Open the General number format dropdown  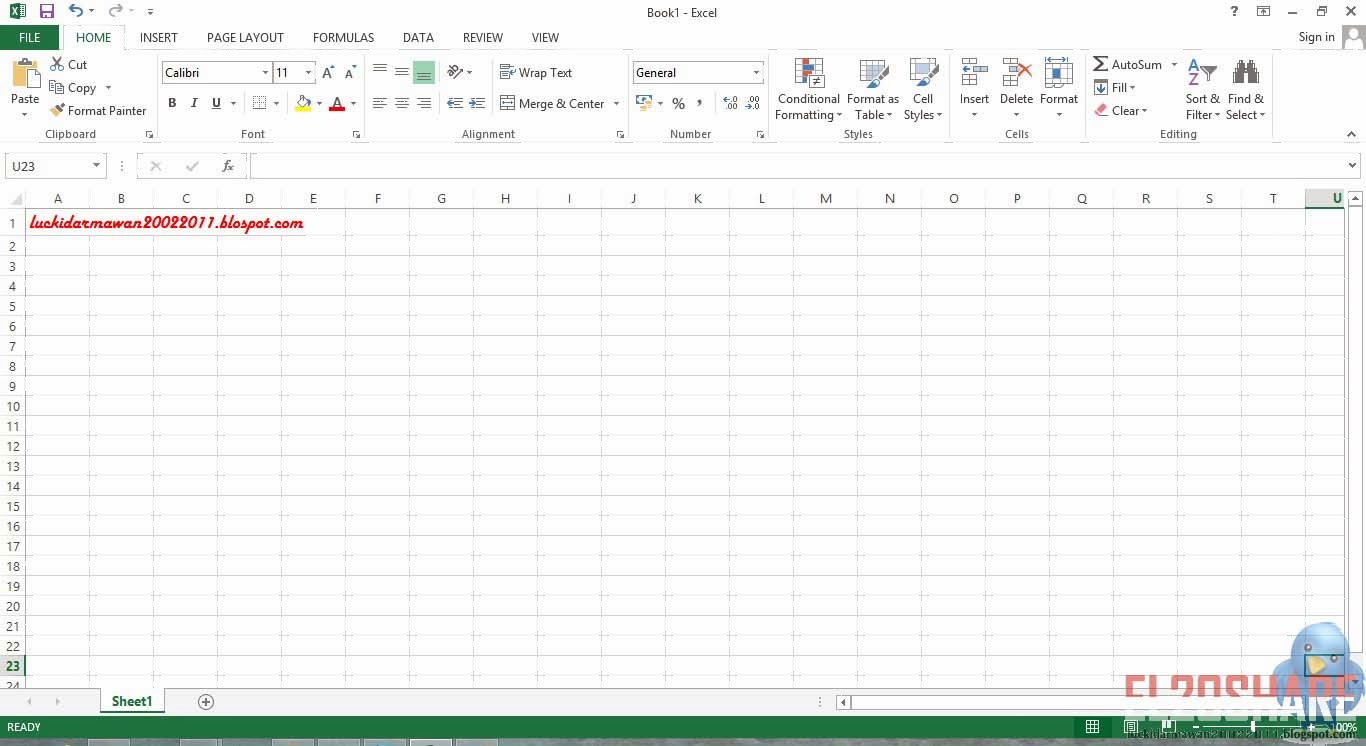click(x=756, y=73)
